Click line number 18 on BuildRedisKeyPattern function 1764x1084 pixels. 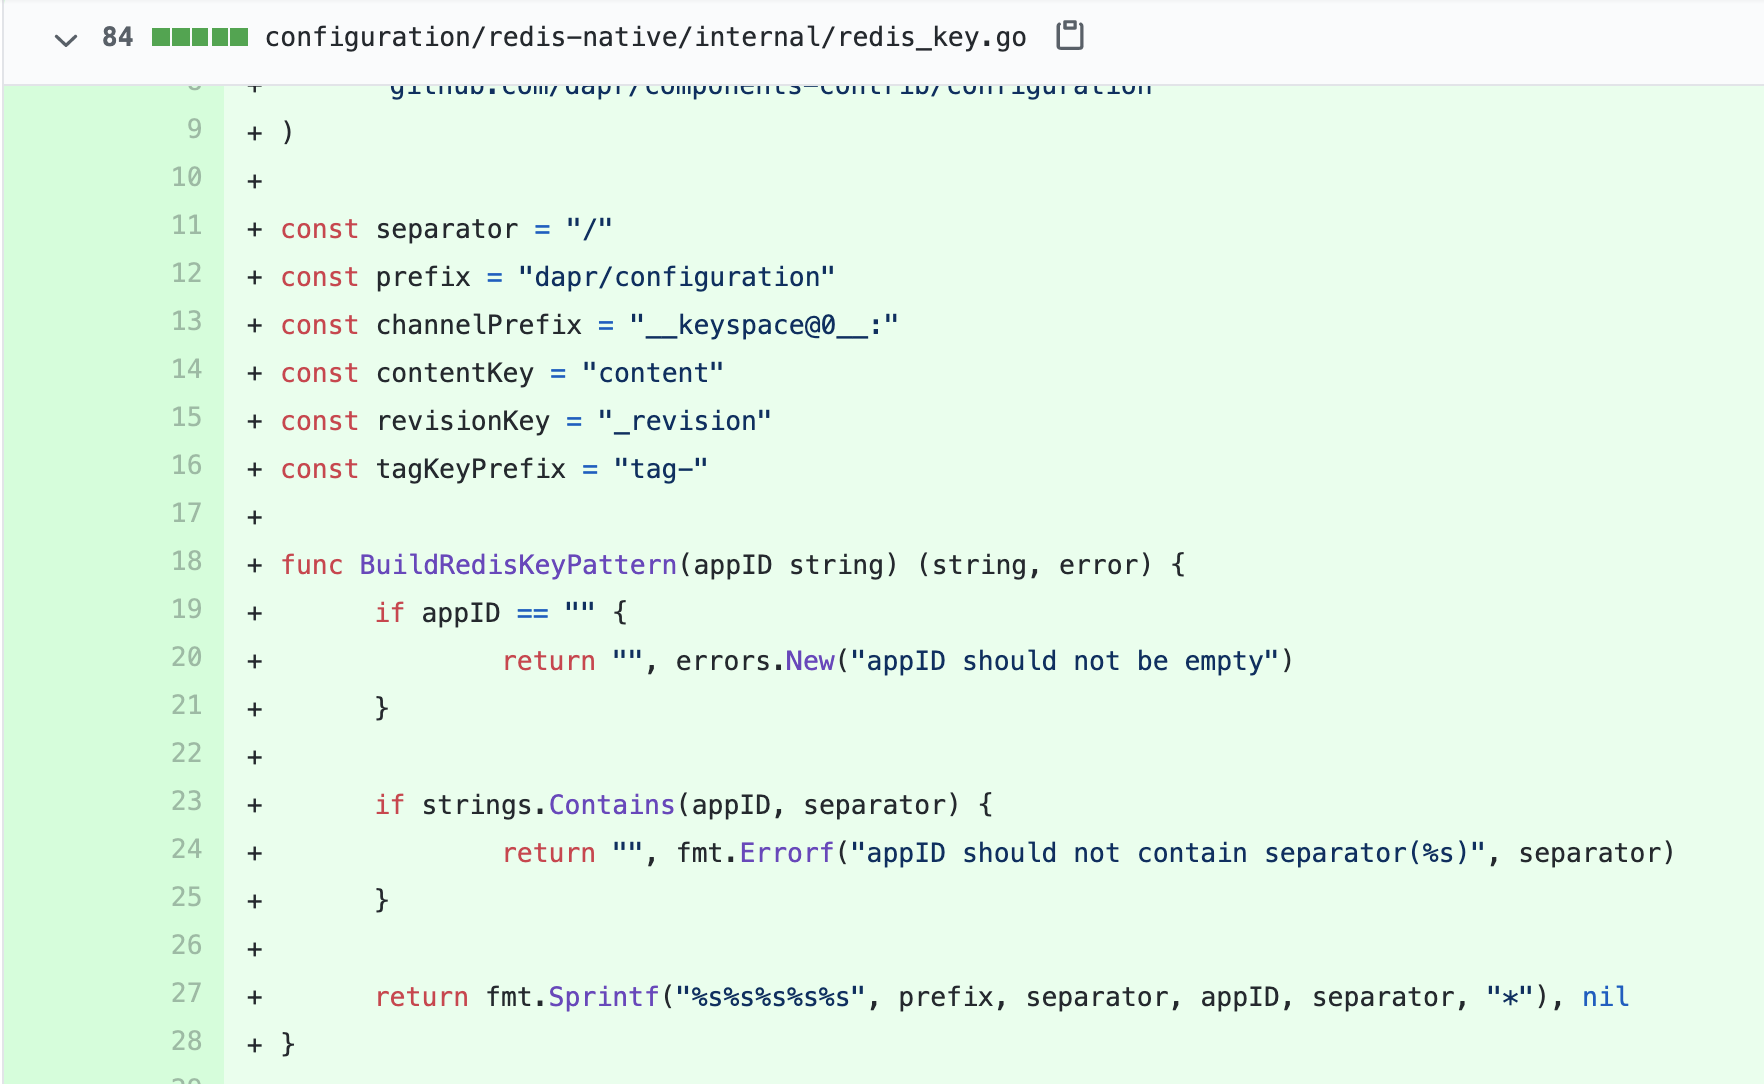[x=186, y=560]
